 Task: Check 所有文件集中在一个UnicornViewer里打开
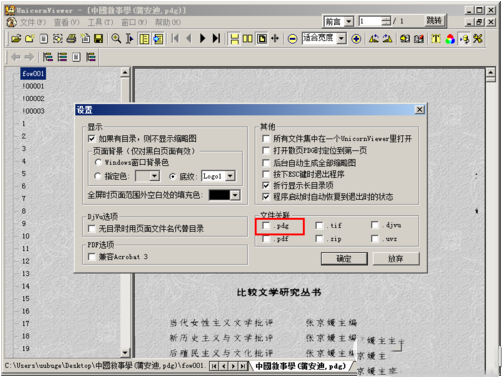(266, 139)
